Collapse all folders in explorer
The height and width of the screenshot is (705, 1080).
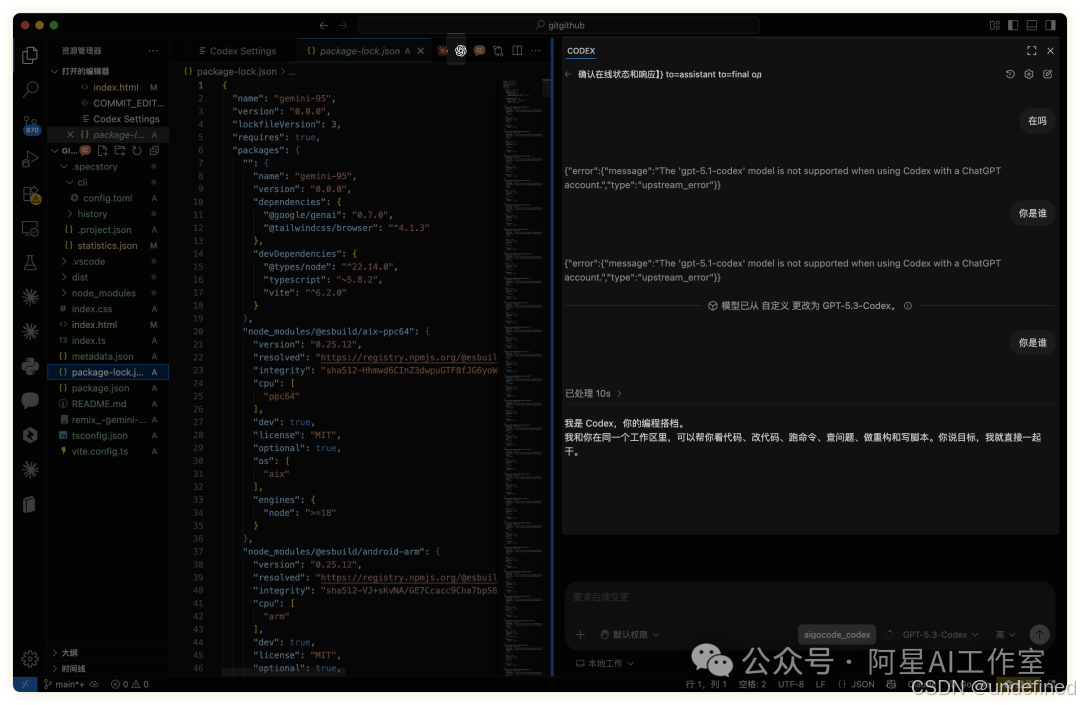tap(154, 151)
